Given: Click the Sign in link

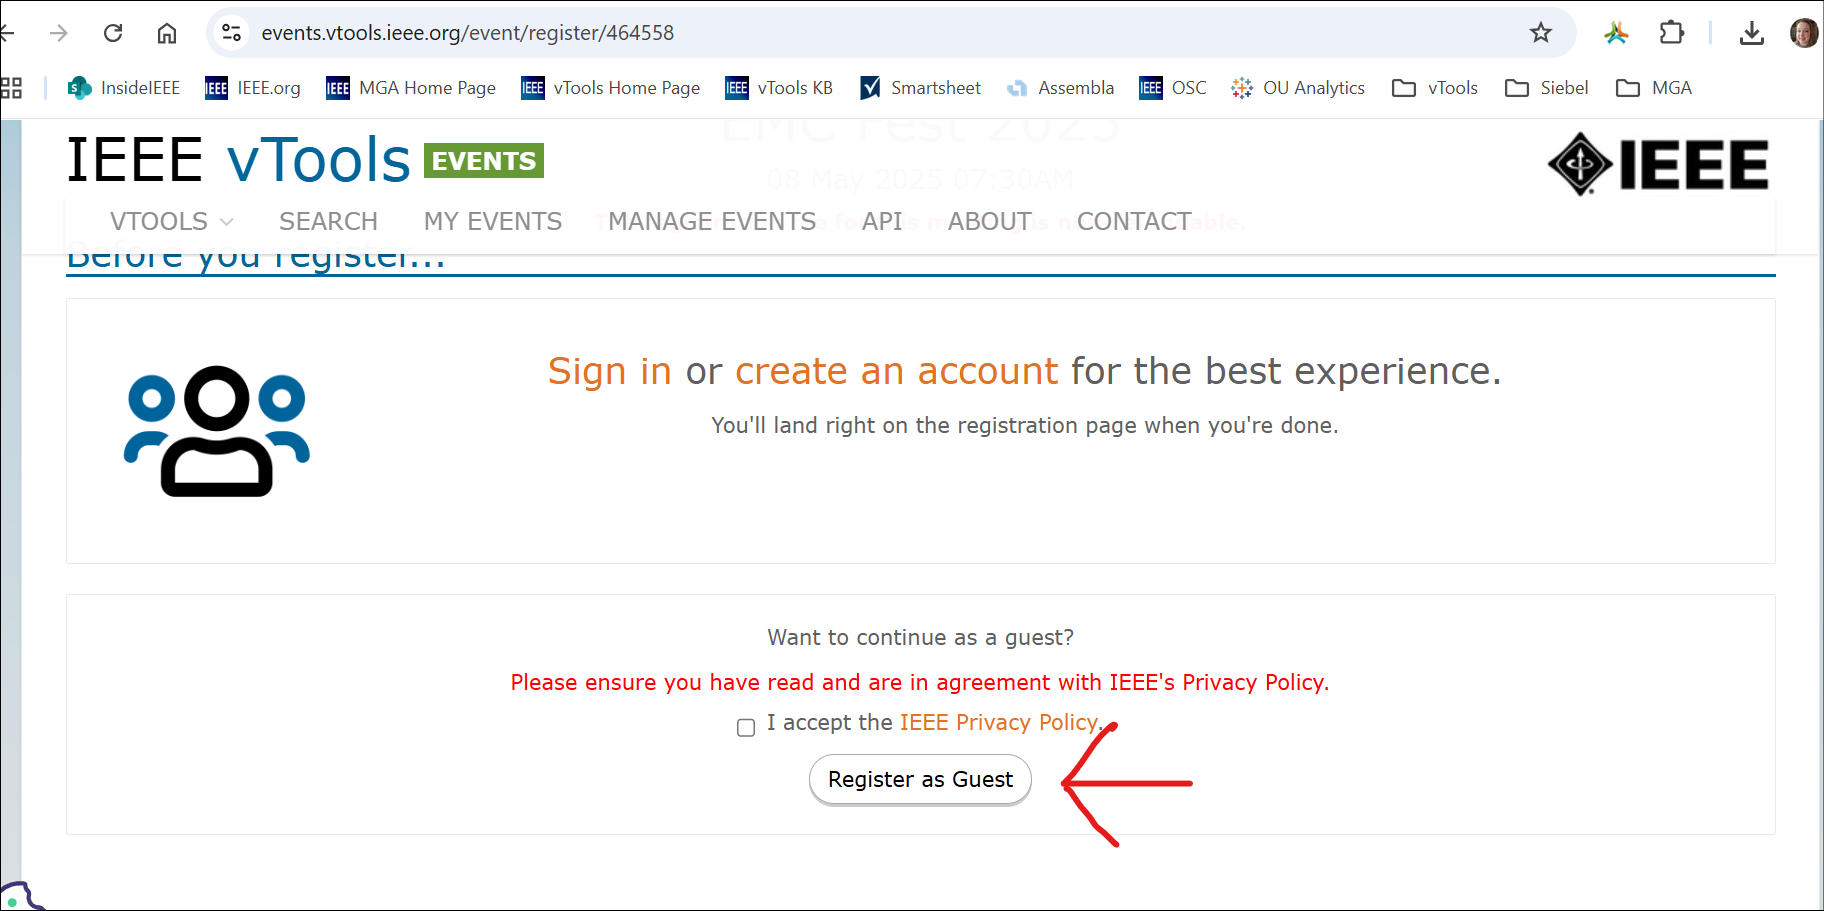Looking at the screenshot, I should coord(610,371).
